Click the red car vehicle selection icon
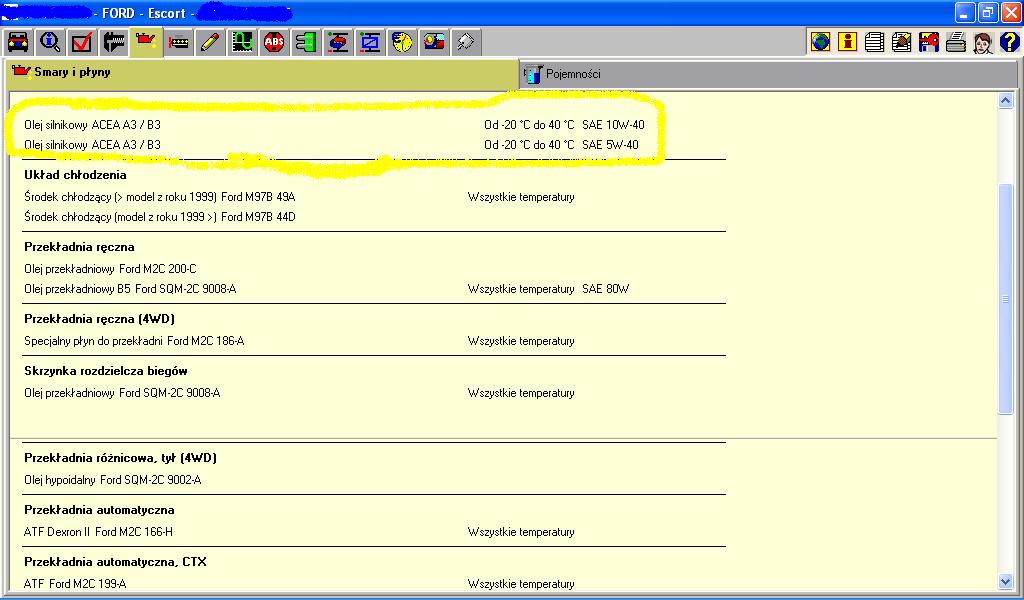1024x600 pixels. [18, 42]
